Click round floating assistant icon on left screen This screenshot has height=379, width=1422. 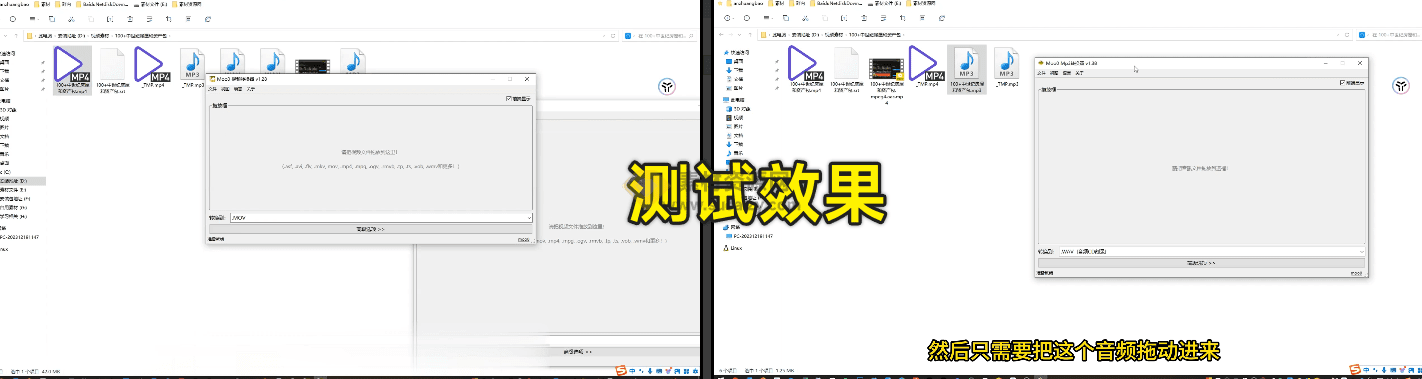668,88
